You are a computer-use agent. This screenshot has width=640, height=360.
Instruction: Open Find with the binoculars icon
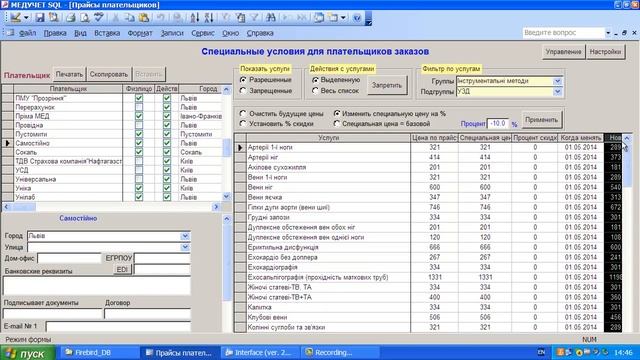point(271,18)
